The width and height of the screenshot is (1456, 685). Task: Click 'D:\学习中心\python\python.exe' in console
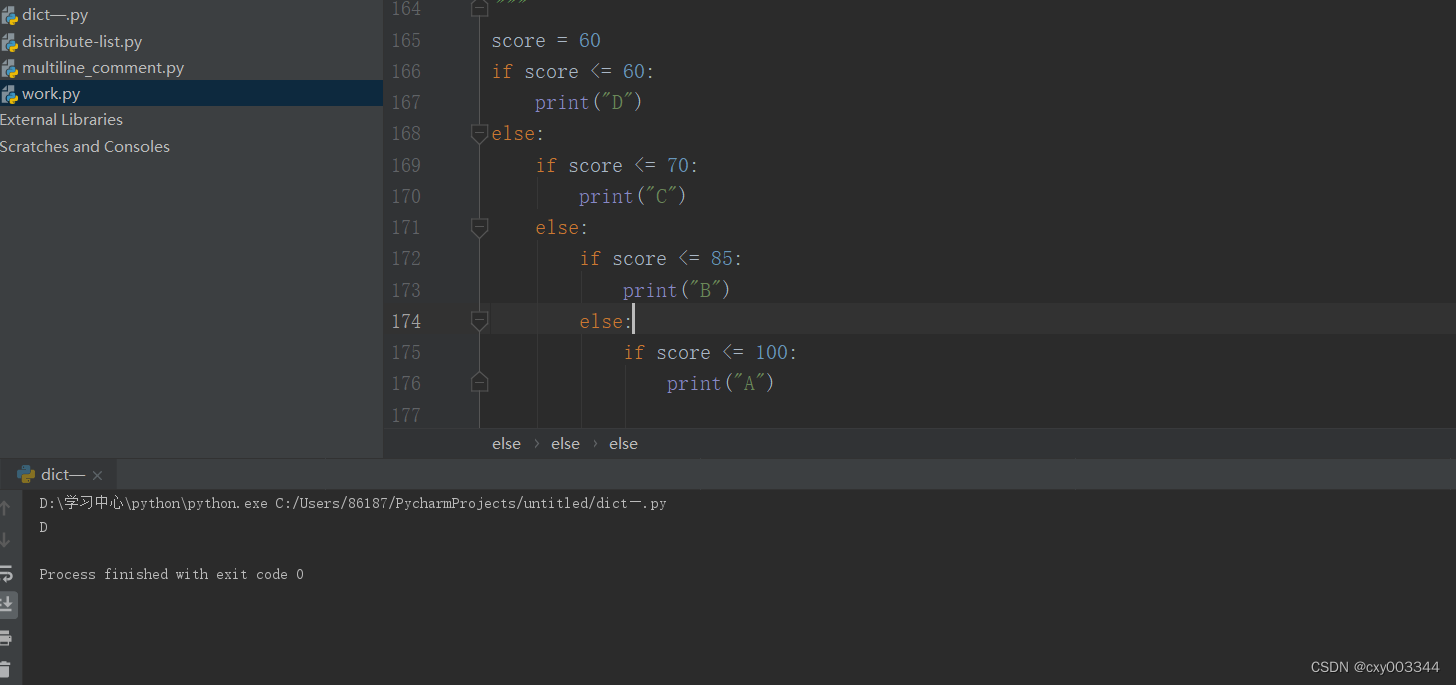pyautogui.click(x=153, y=504)
